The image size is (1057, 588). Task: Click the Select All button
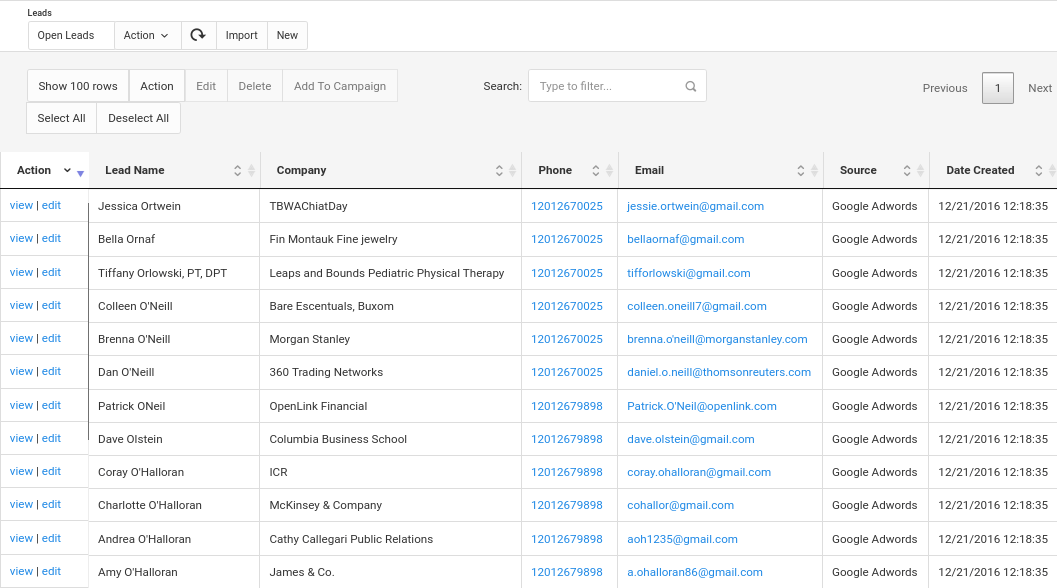[61, 118]
